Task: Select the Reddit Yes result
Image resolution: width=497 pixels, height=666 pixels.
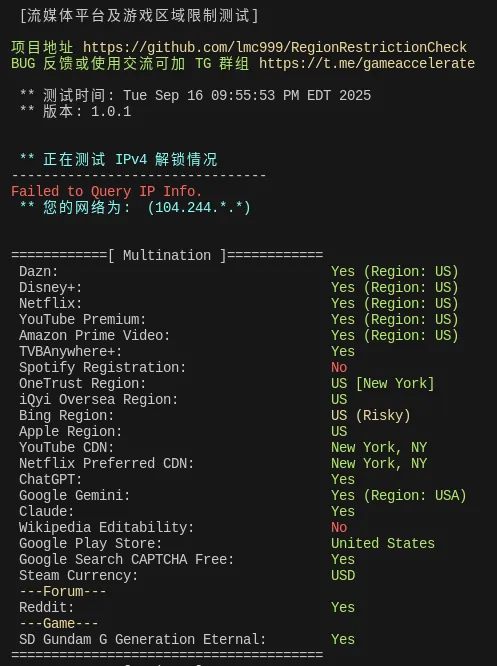Action: [x=343, y=607]
